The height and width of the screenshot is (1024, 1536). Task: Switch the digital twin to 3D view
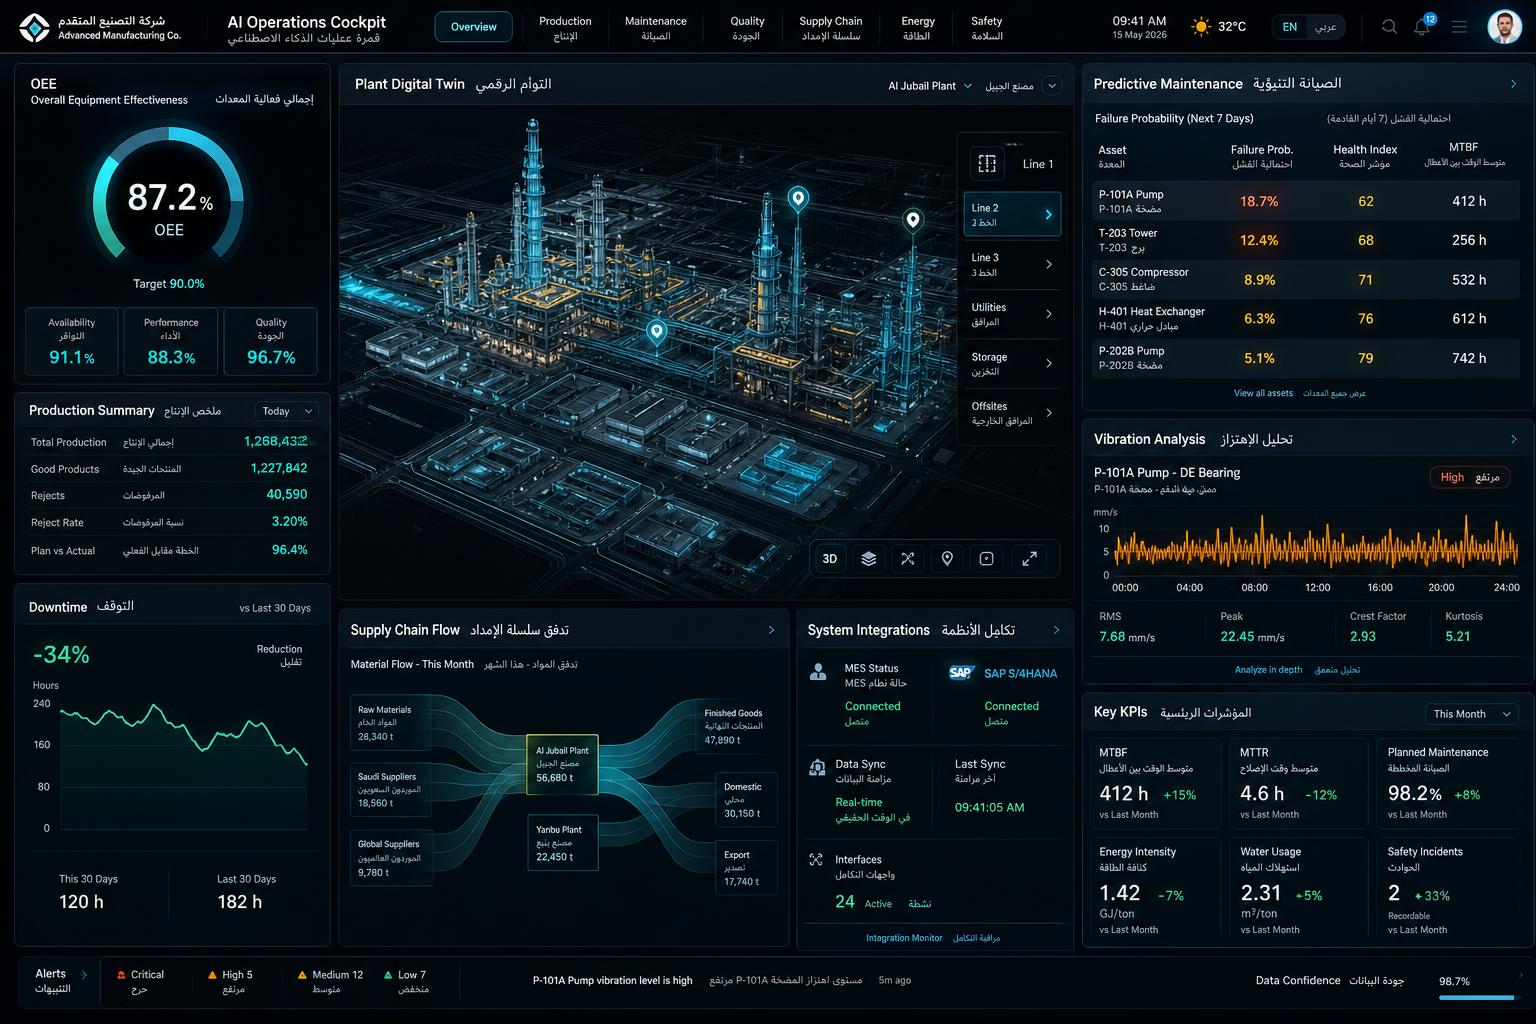(829, 559)
